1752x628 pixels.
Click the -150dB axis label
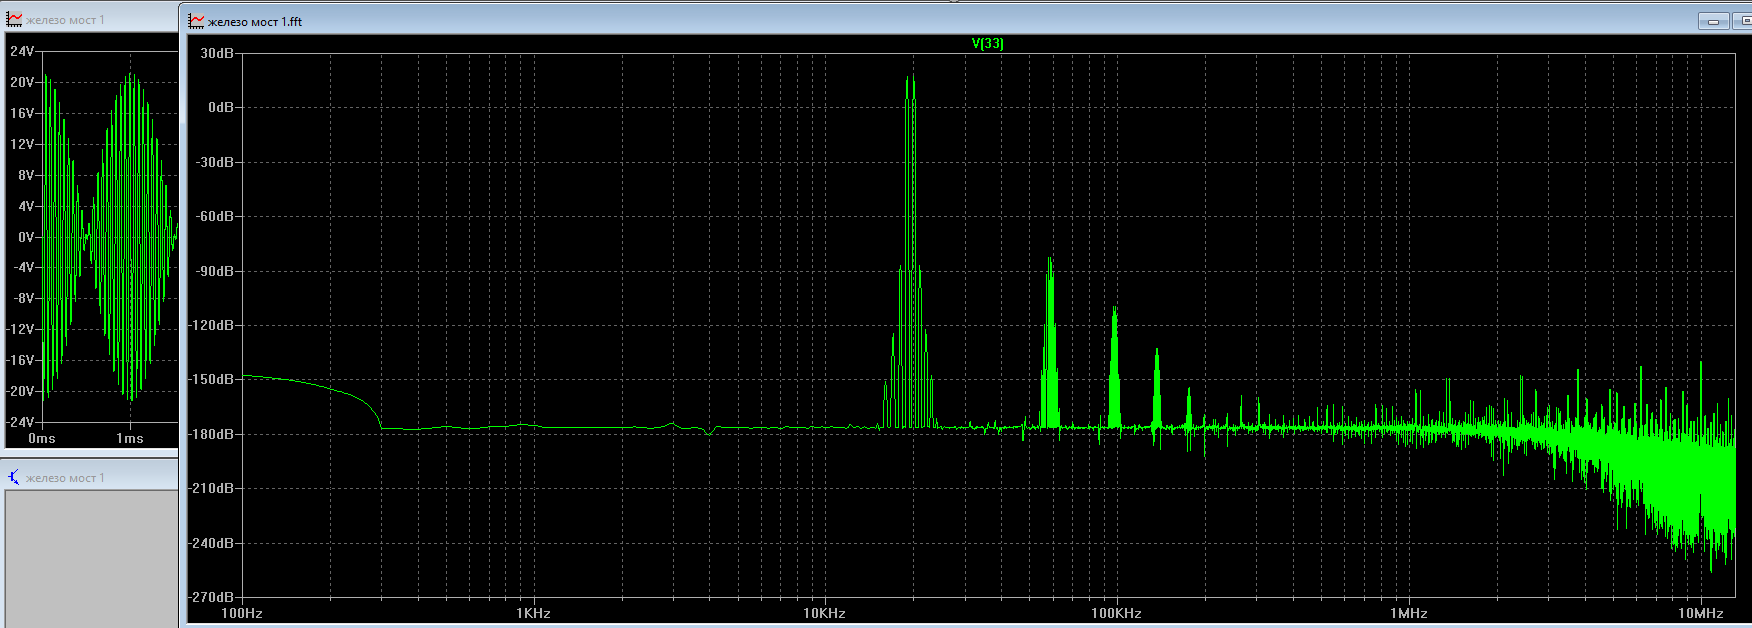click(x=211, y=379)
